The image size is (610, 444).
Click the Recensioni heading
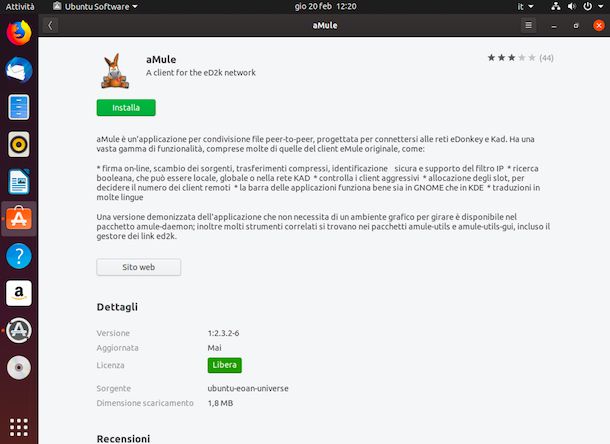[123, 439]
